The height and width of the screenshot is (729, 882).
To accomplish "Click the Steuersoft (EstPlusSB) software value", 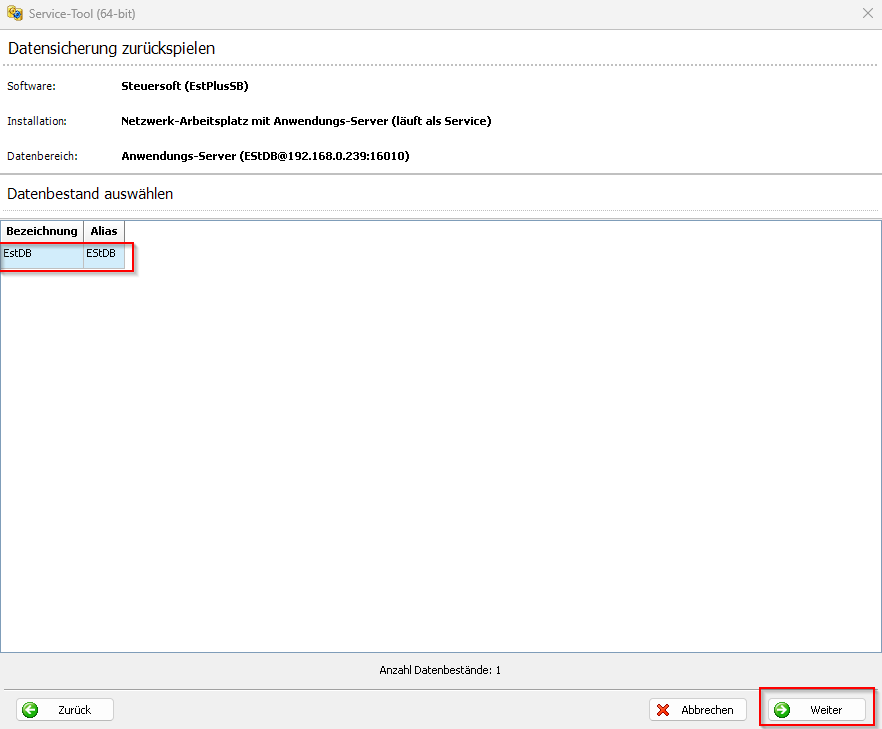I will [185, 86].
